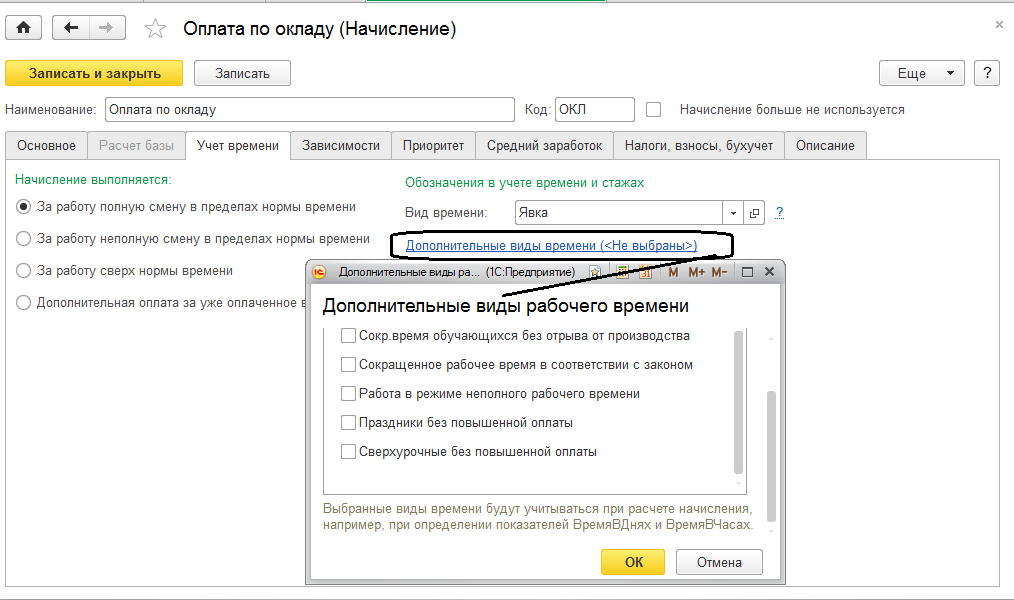1014x600 pixels.
Task: Click the dialog's outer vertical scrollbar thumb
Action: point(771,456)
